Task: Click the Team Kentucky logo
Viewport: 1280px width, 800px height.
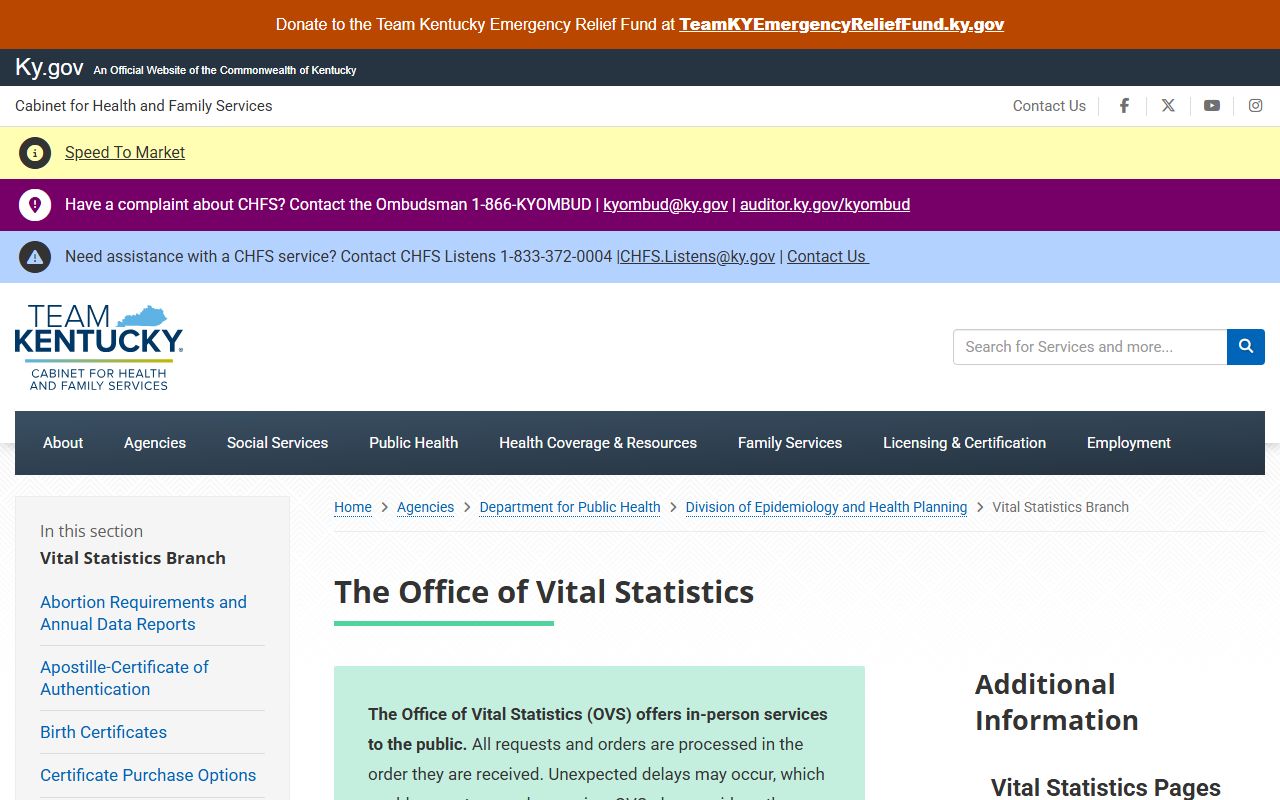Action: coord(99,347)
